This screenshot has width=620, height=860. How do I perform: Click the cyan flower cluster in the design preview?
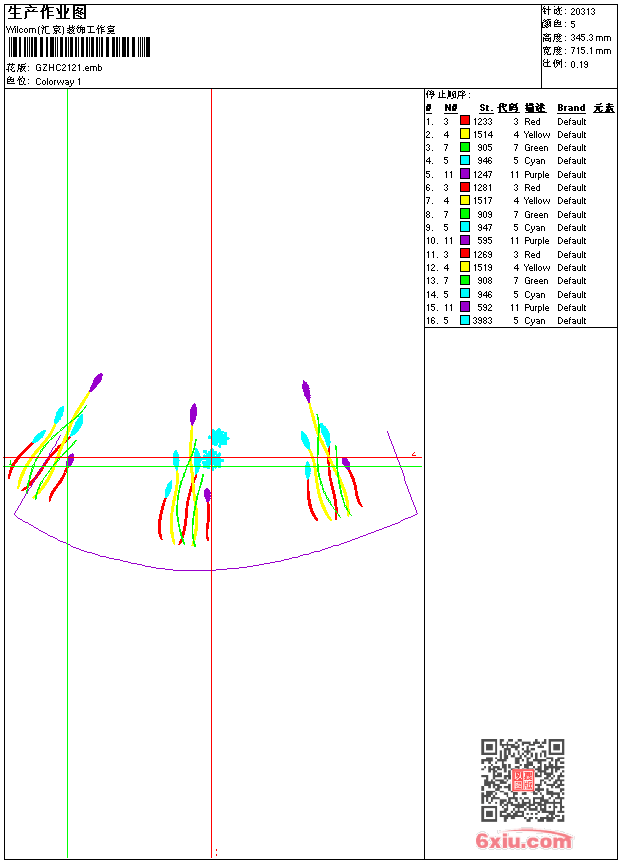coord(215,450)
